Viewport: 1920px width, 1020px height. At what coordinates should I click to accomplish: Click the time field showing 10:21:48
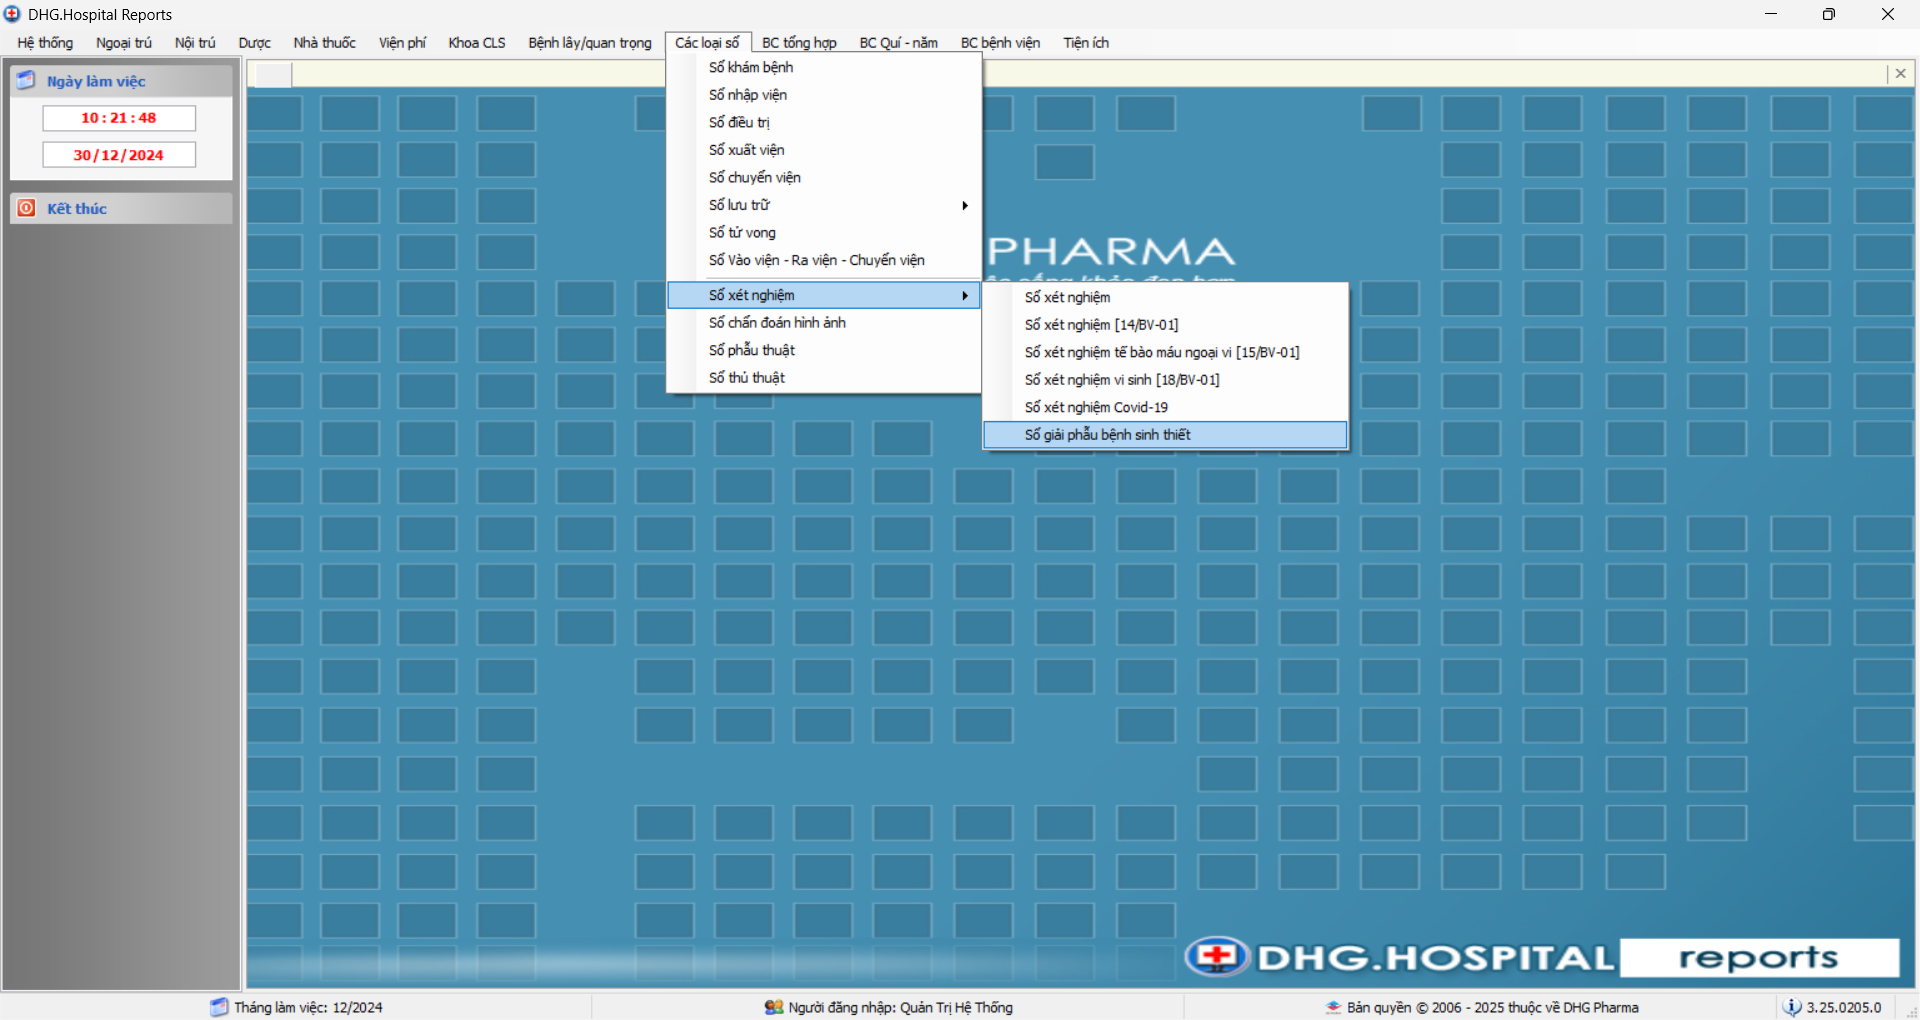(x=119, y=118)
